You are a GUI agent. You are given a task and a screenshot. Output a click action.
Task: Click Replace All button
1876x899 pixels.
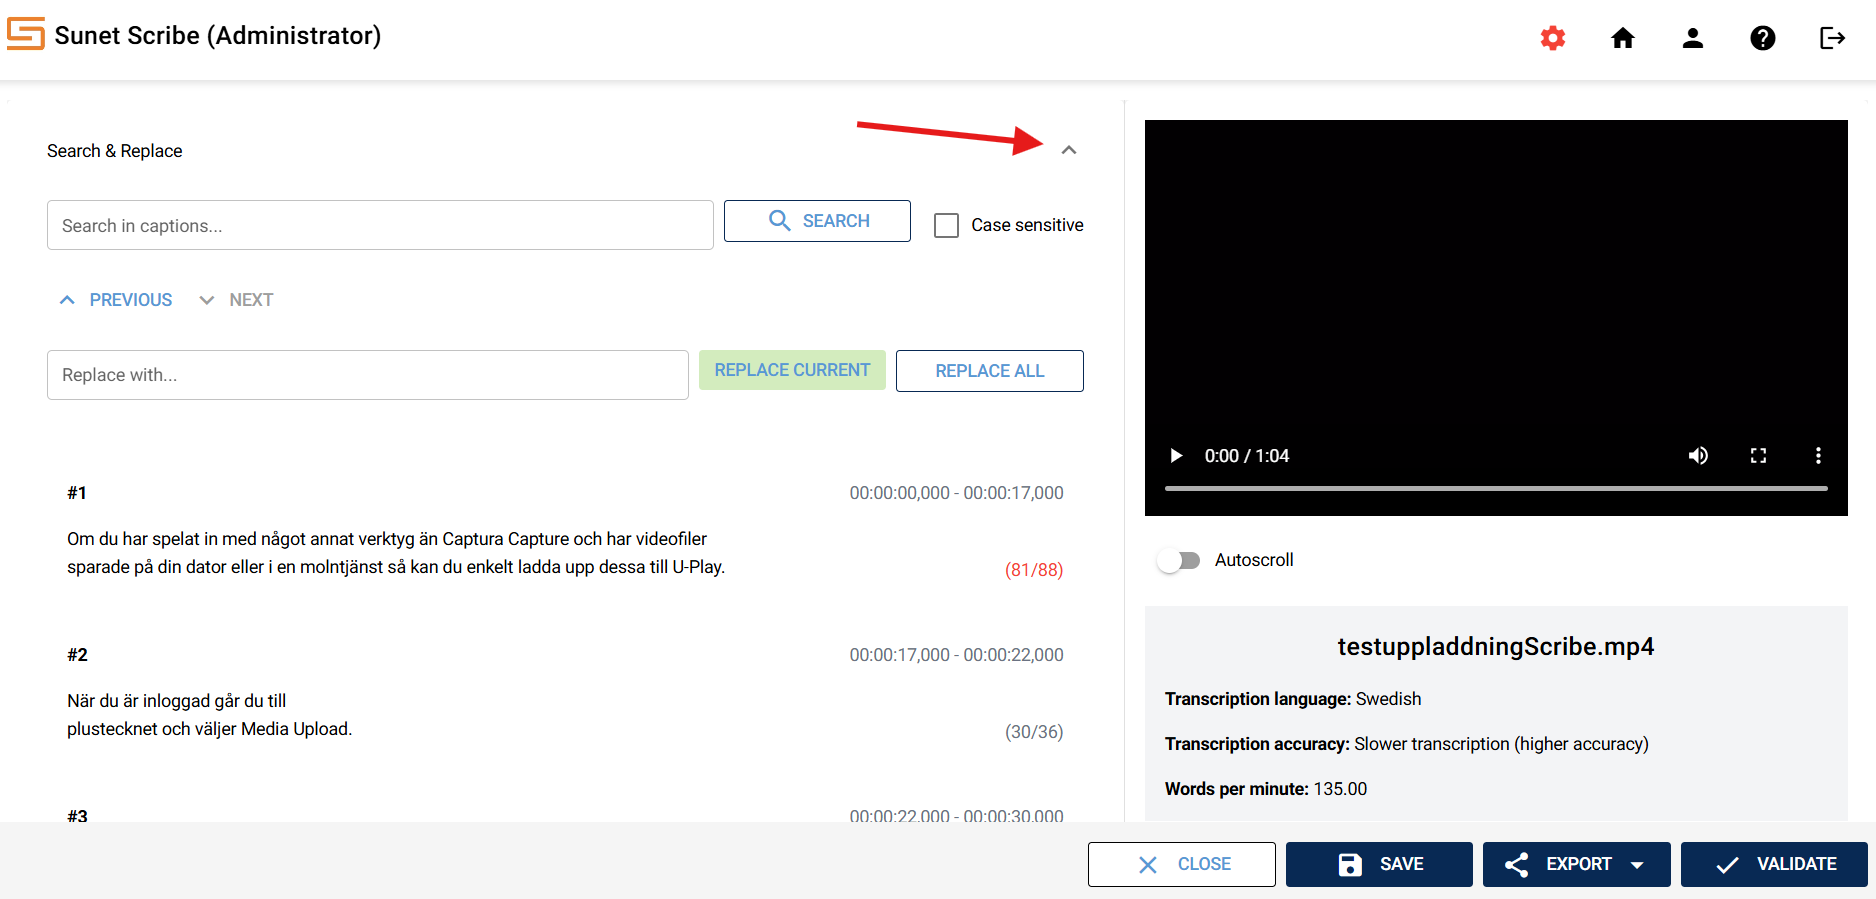[x=989, y=371]
